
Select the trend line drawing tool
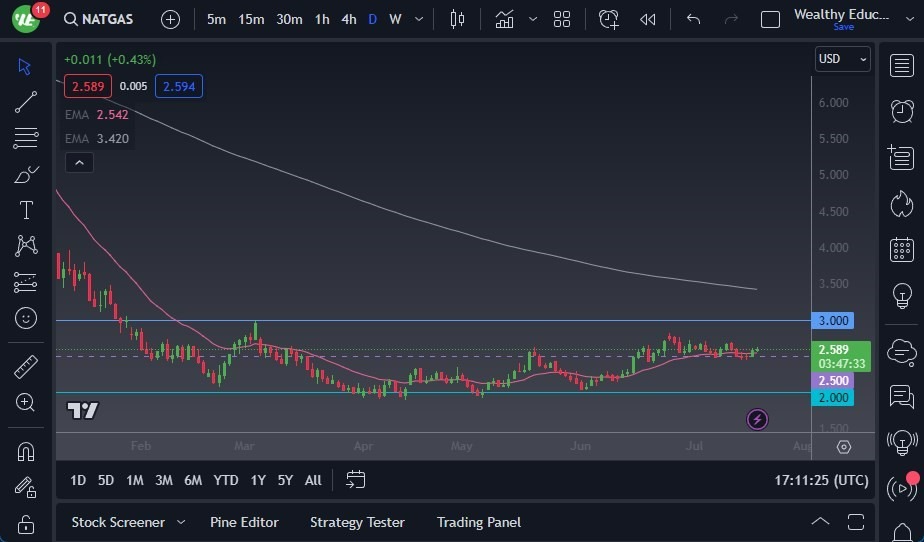coord(26,102)
